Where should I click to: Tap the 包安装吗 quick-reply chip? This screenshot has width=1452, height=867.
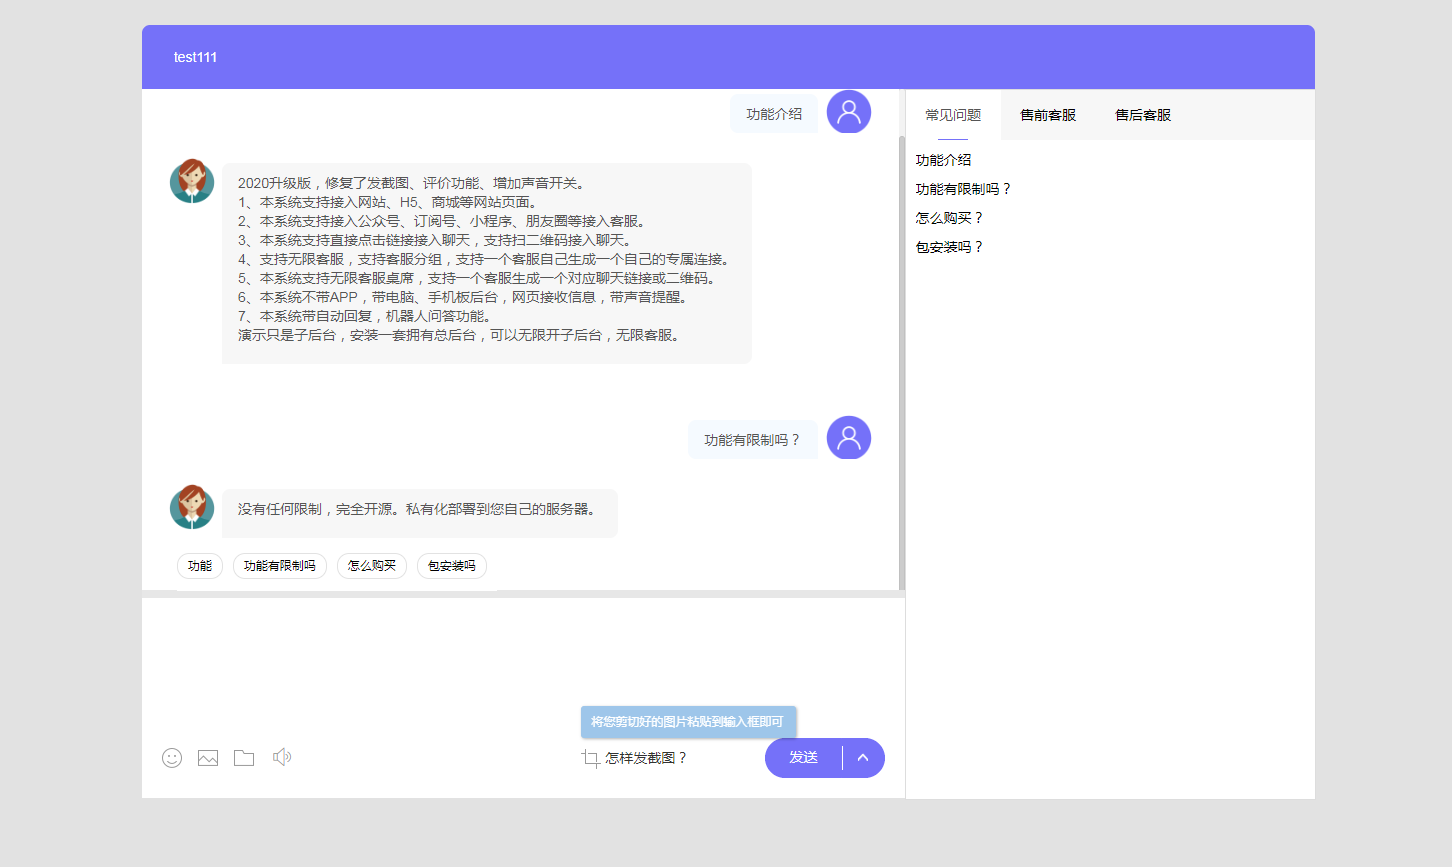point(452,566)
